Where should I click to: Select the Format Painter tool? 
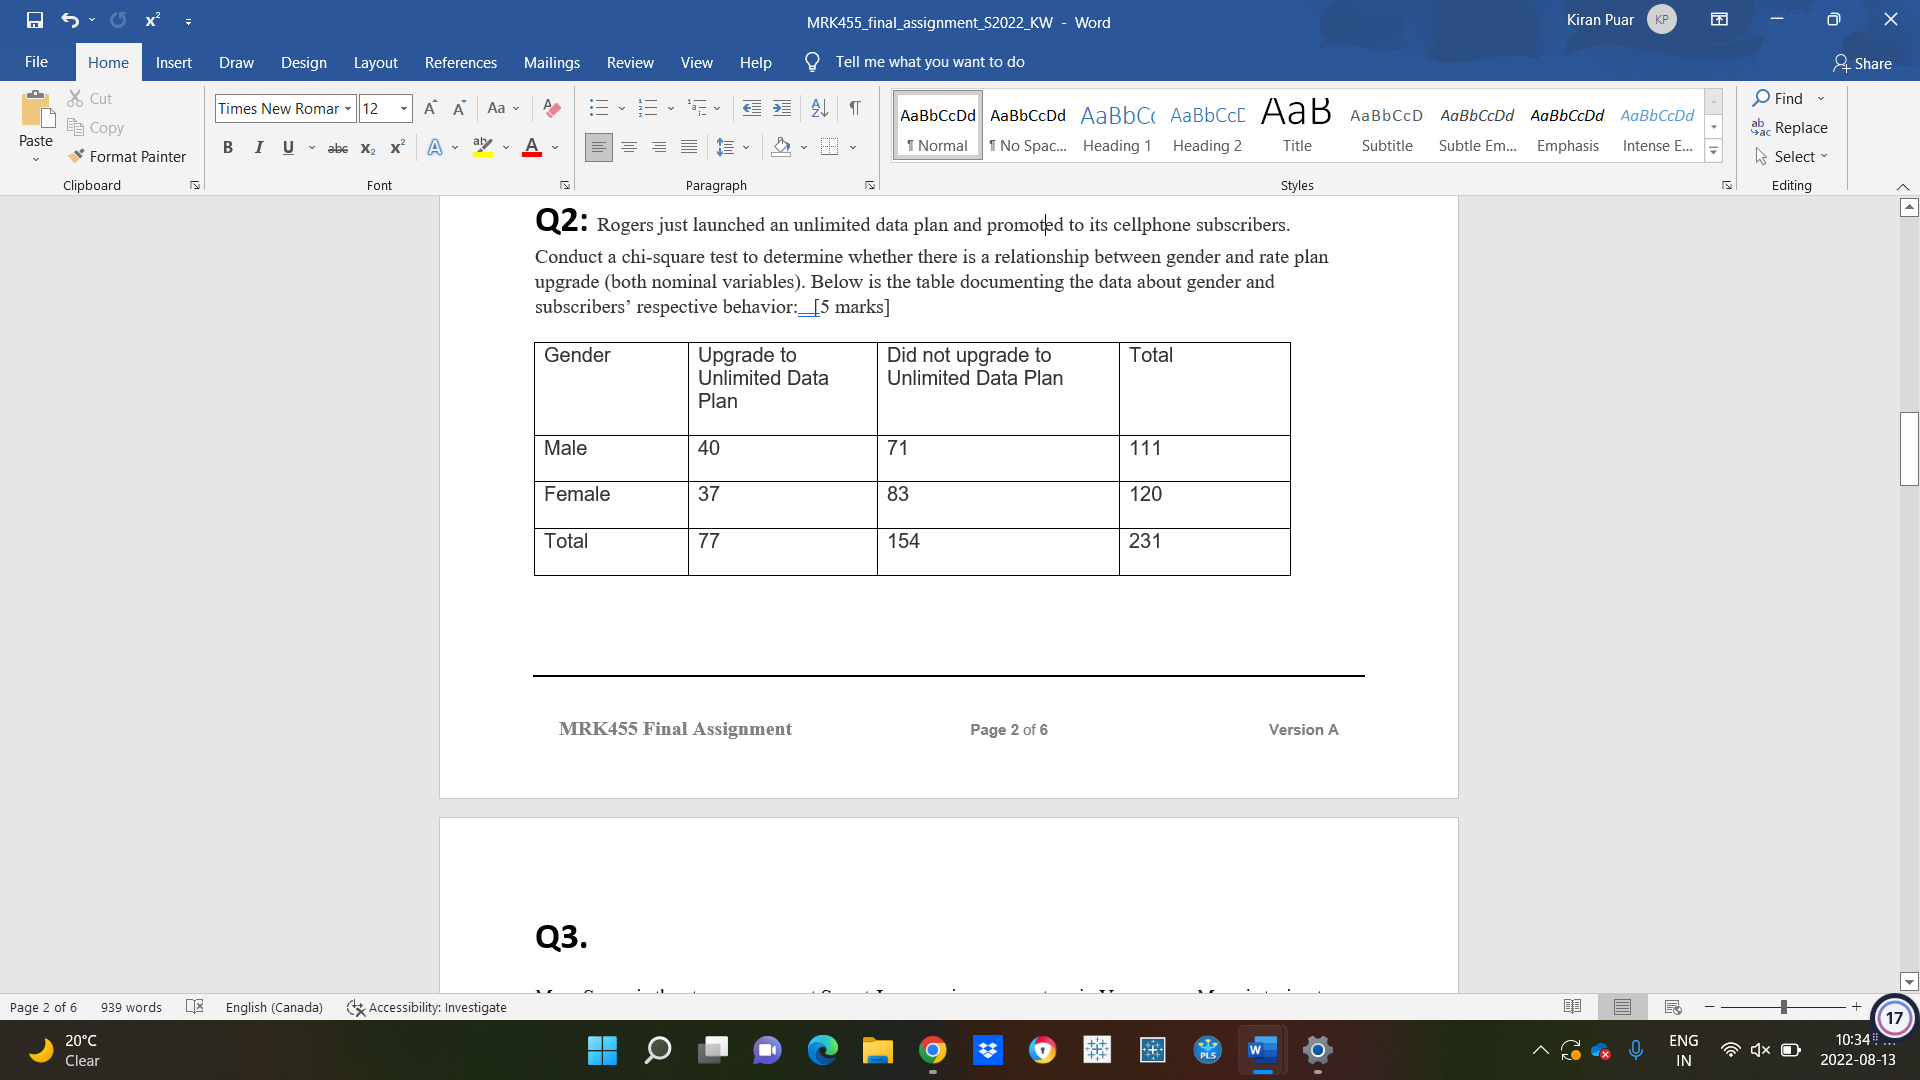127,156
